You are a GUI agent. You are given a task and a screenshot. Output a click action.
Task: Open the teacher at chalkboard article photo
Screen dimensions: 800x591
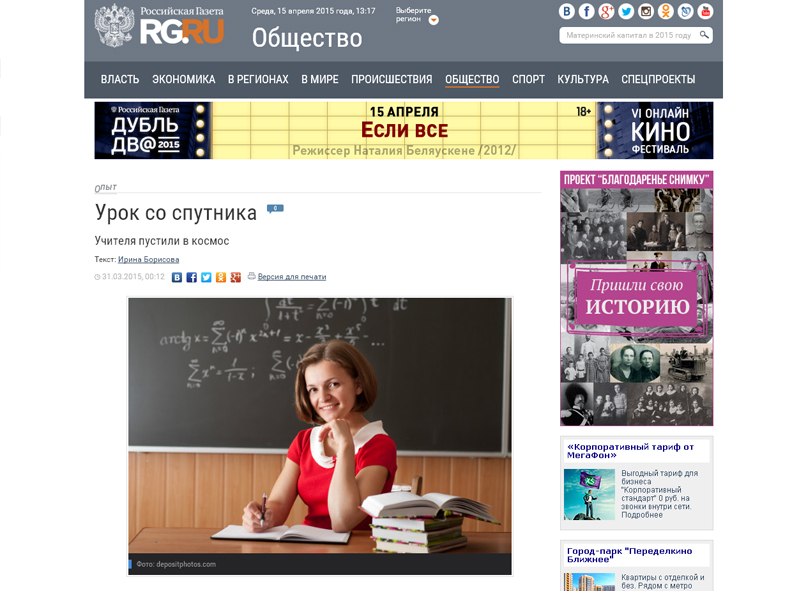click(x=320, y=426)
